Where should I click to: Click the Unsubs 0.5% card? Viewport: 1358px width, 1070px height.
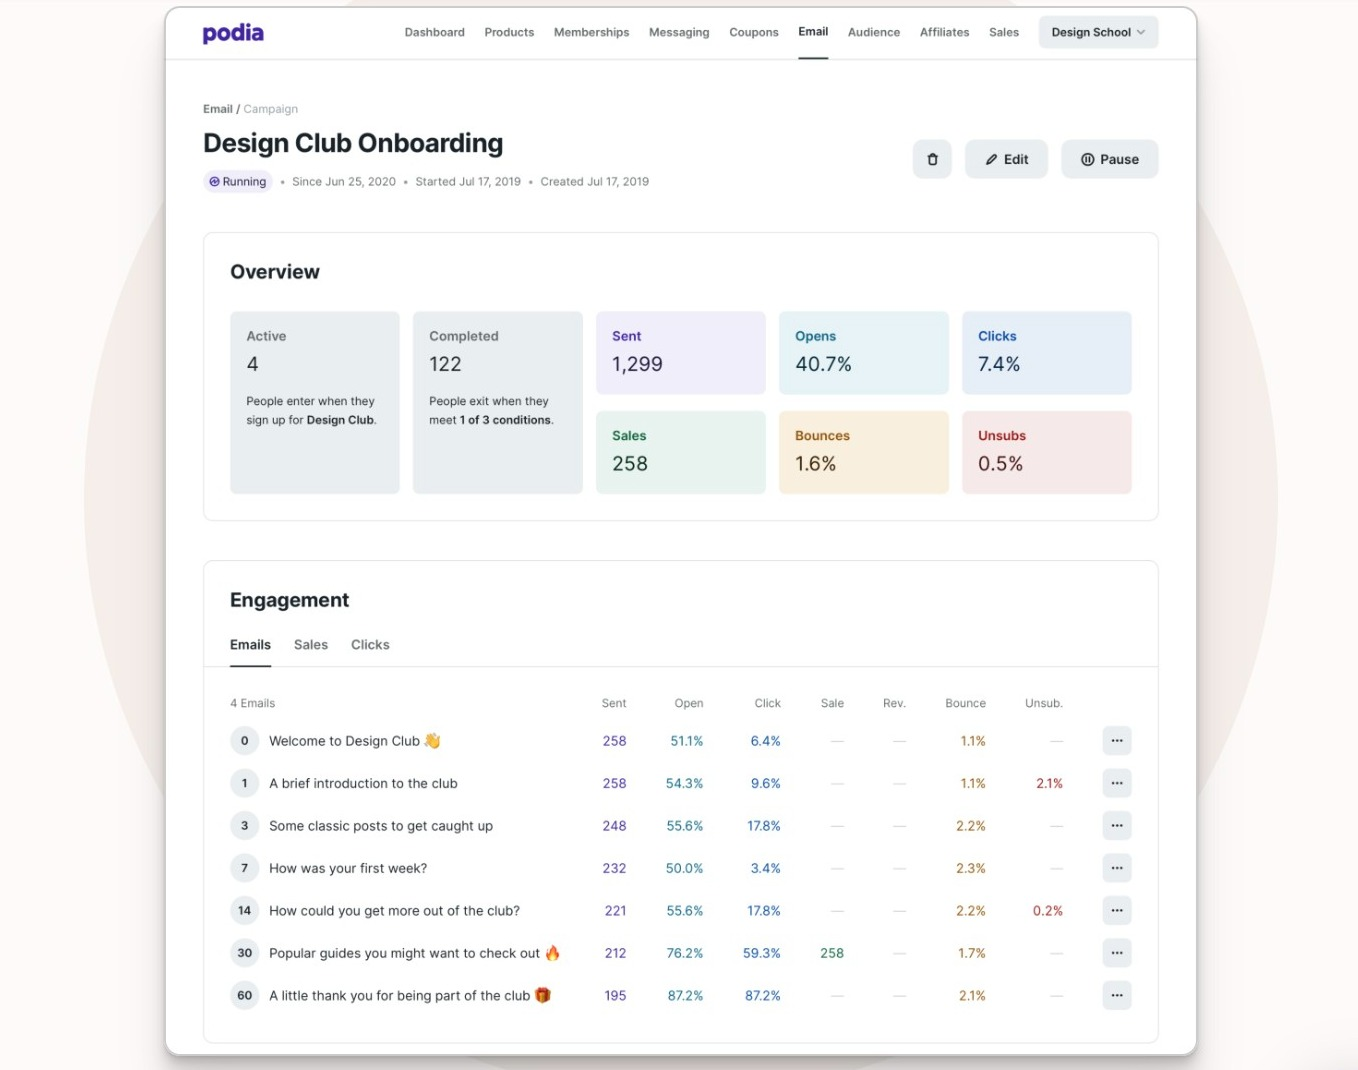(1047, 452)
